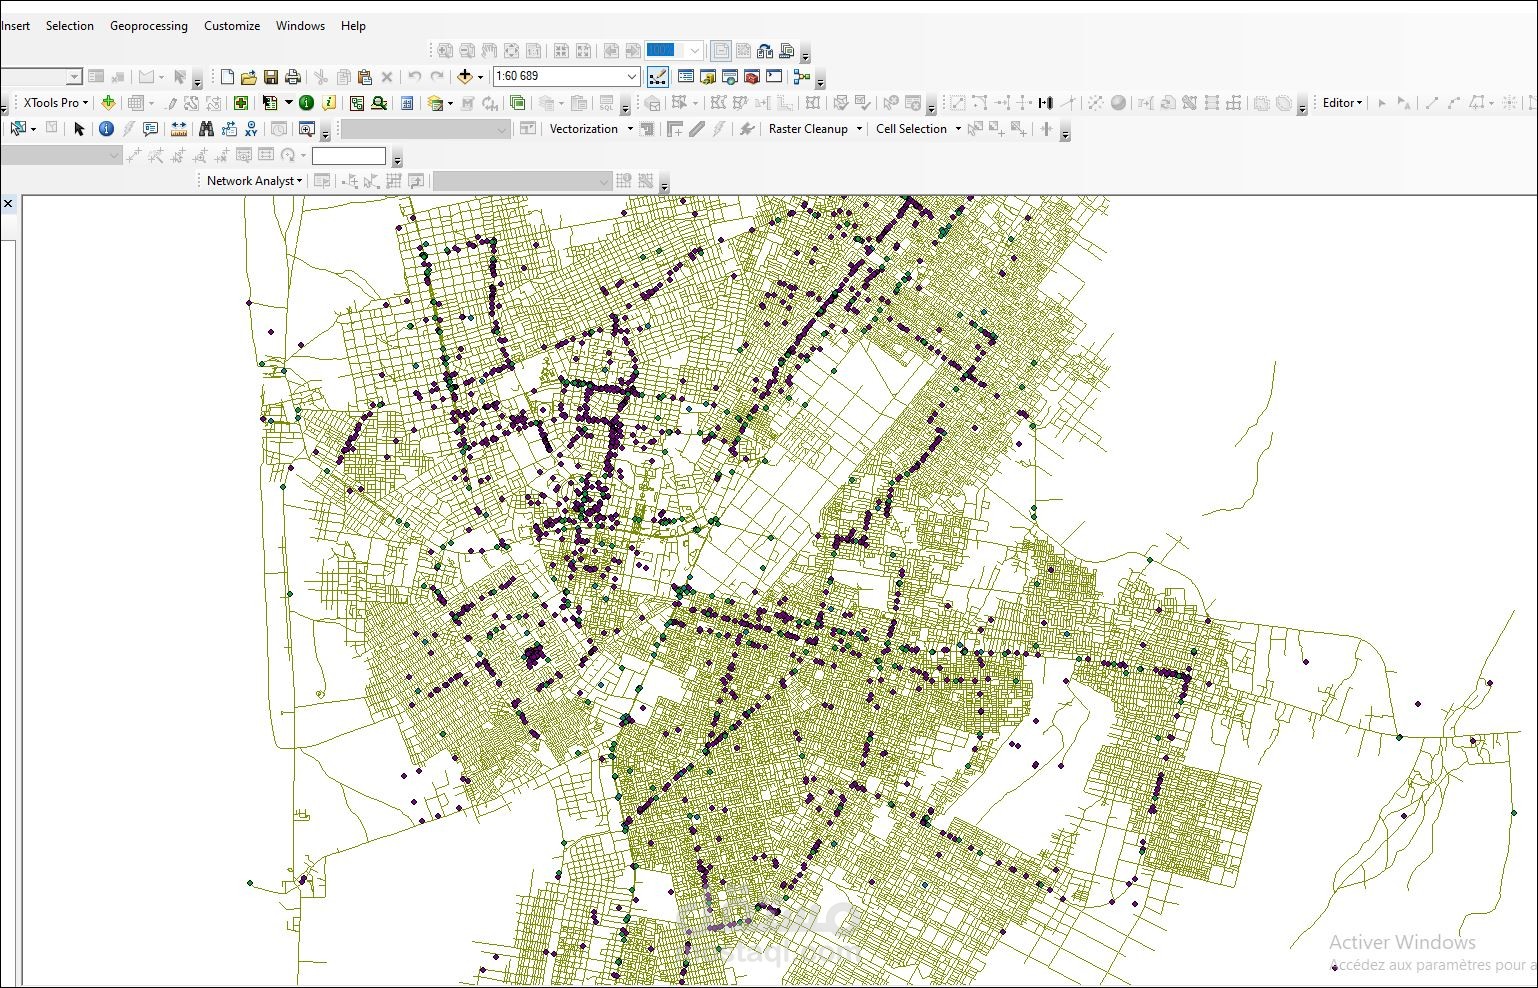The width and height of the screenshot is (1538, 988).
Task: Activate the Measure ruler tool
Action: tap(179, 129)
